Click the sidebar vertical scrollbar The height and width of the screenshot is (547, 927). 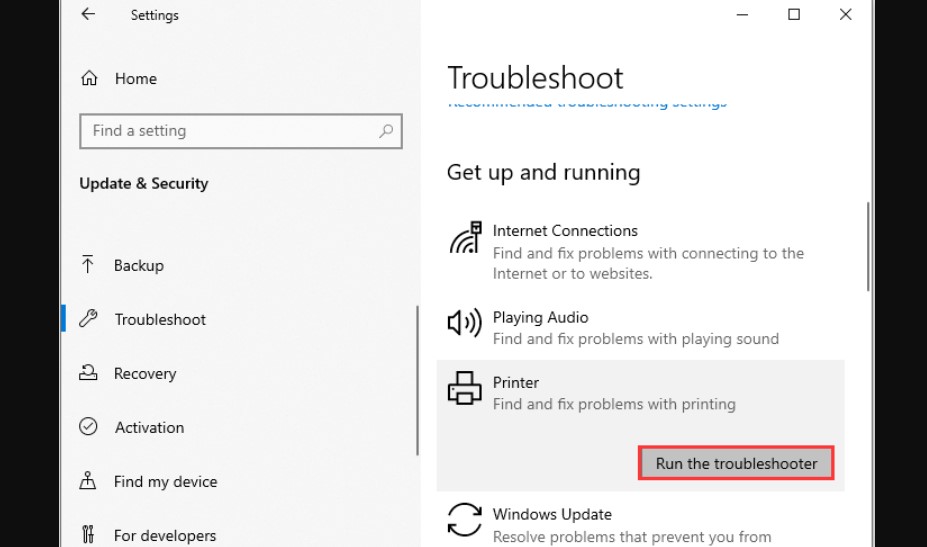[x=417, y=380]
